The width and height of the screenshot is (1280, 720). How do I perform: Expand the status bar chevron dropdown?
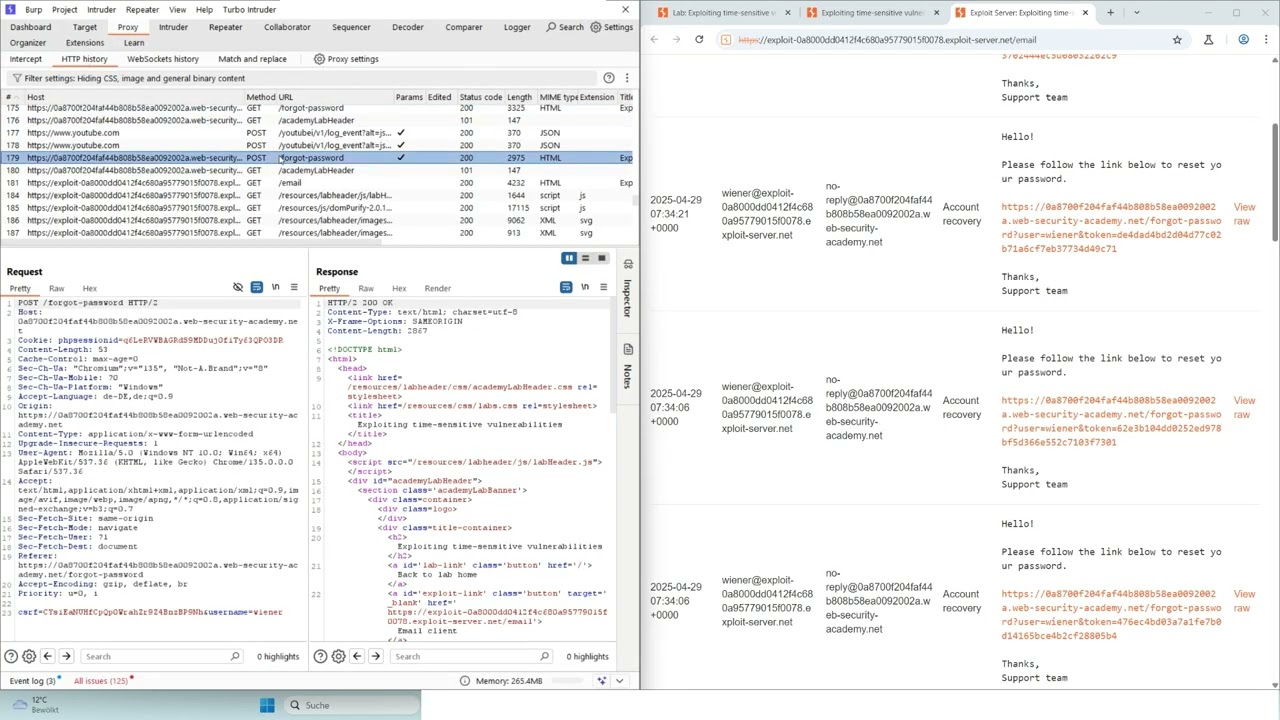pos(619,681)
